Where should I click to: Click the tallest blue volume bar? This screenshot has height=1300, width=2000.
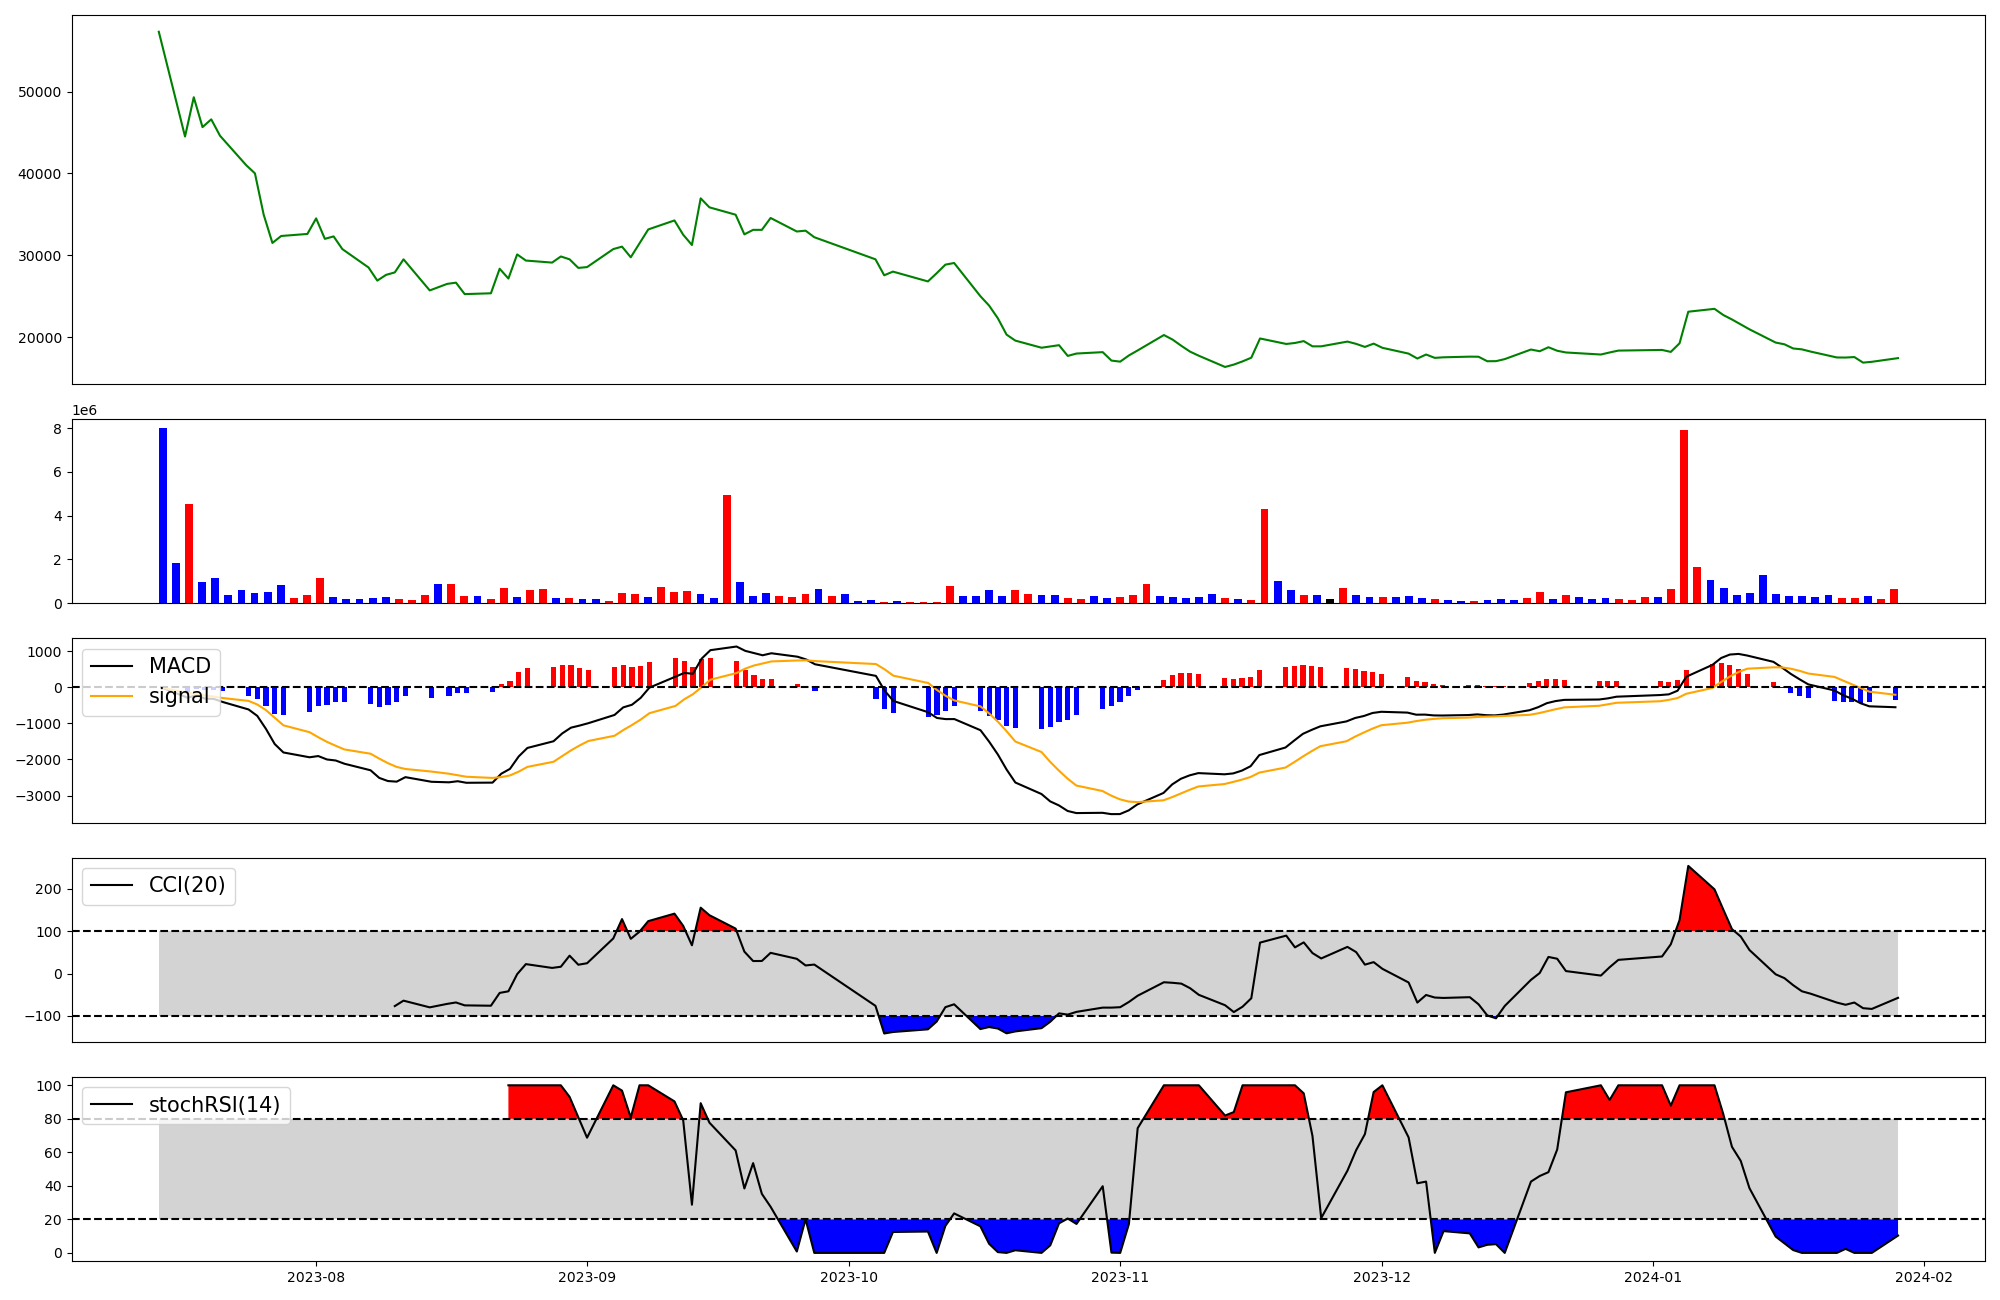(x=163, y=515)
